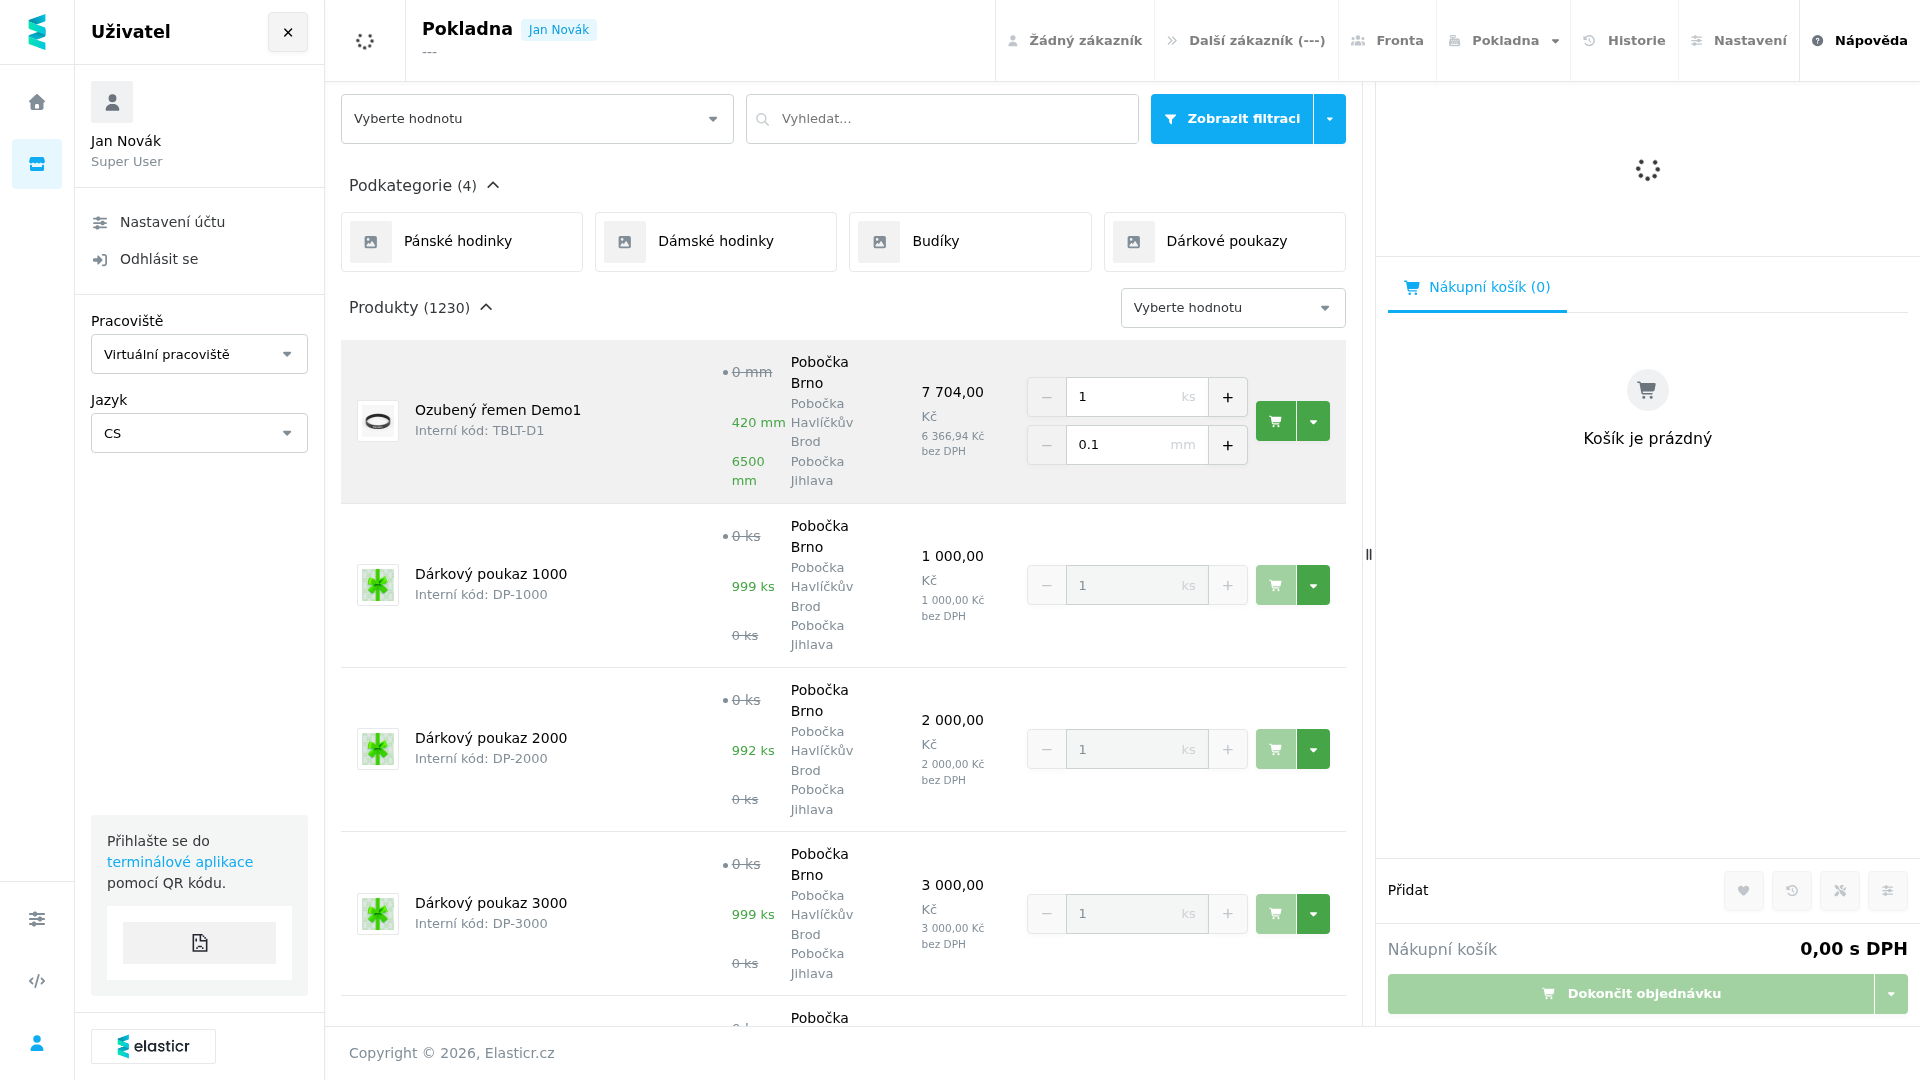Click the panel splitter handle beside cart
The width and height of the screenshot is (1920, 1080).
click(x=1369, y=554)
